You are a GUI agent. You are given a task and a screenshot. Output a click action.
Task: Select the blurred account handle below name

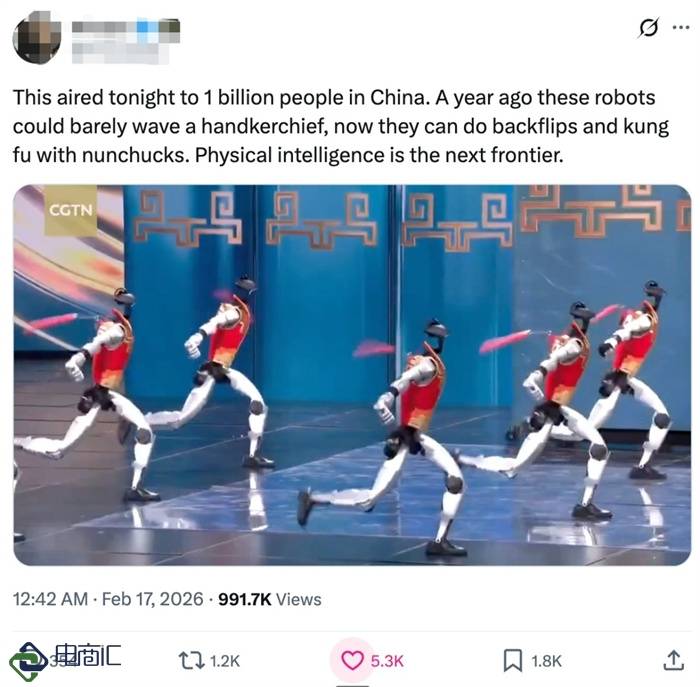coord(120,53)
